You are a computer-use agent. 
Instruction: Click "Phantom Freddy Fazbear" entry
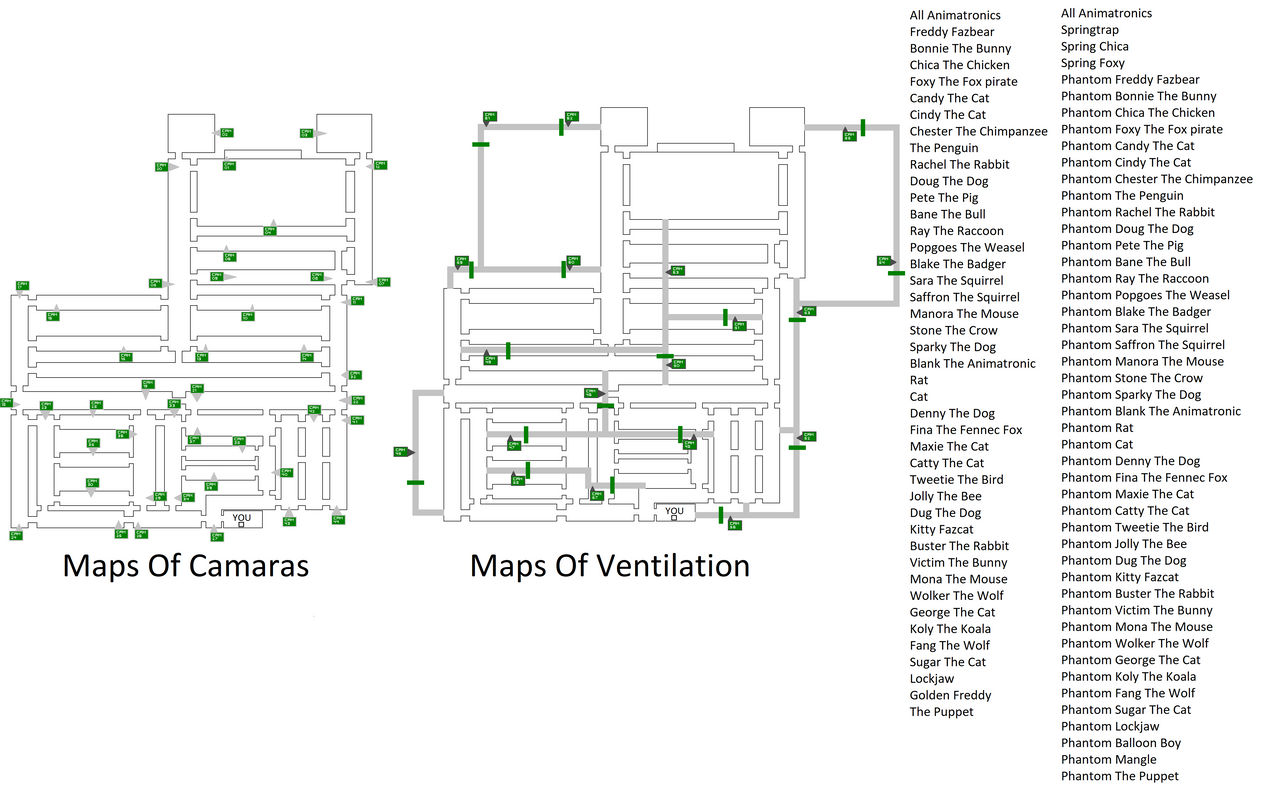coord(1130,79)
